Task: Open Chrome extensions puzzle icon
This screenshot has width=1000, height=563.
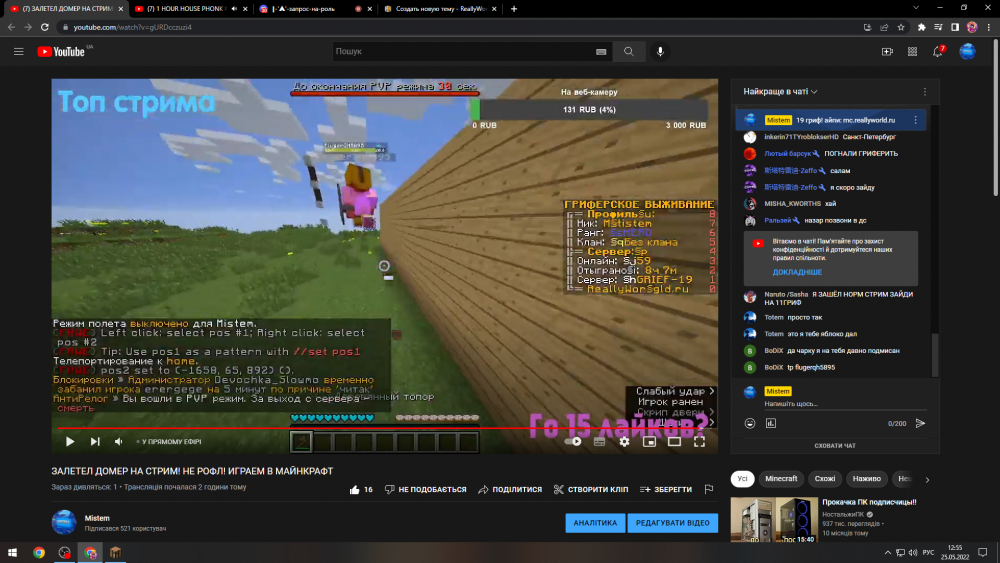Action: tap(922, 27)
